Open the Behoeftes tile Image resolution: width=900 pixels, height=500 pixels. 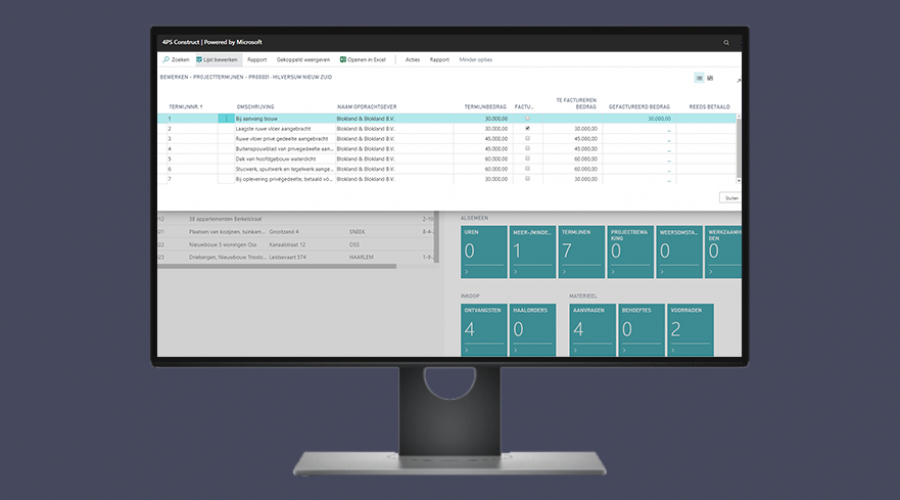tap(641, 330)
